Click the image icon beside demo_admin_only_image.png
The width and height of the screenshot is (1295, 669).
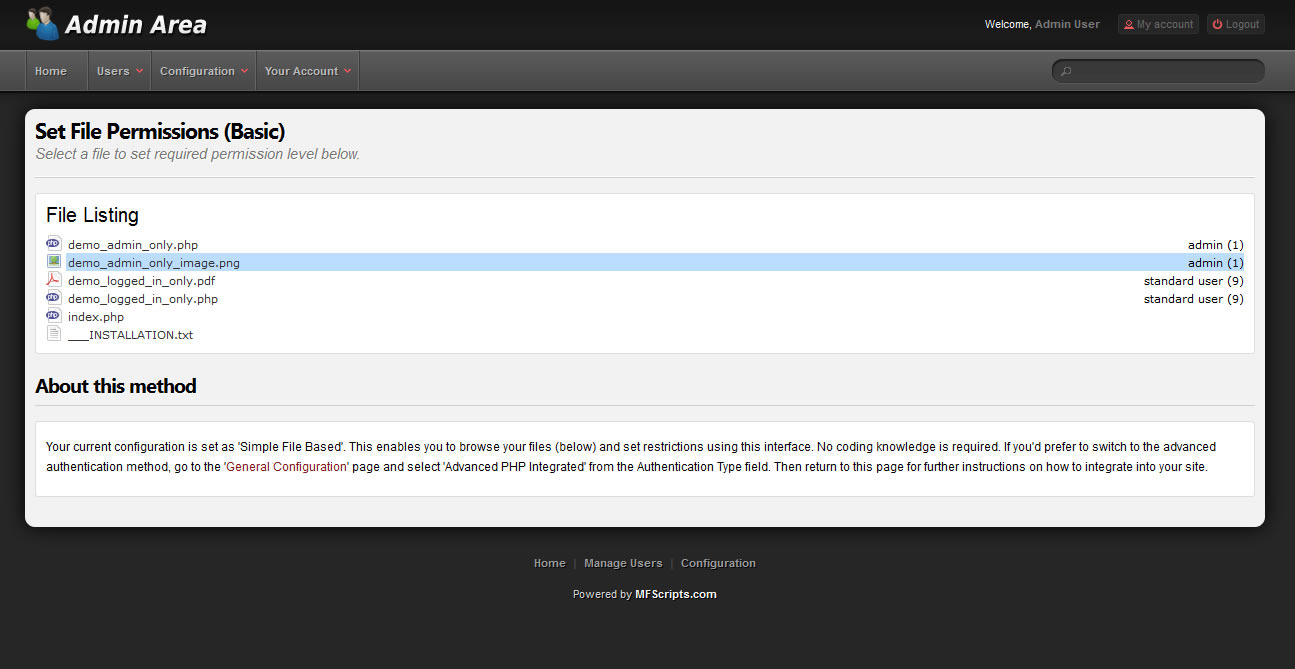pos(54,261)
